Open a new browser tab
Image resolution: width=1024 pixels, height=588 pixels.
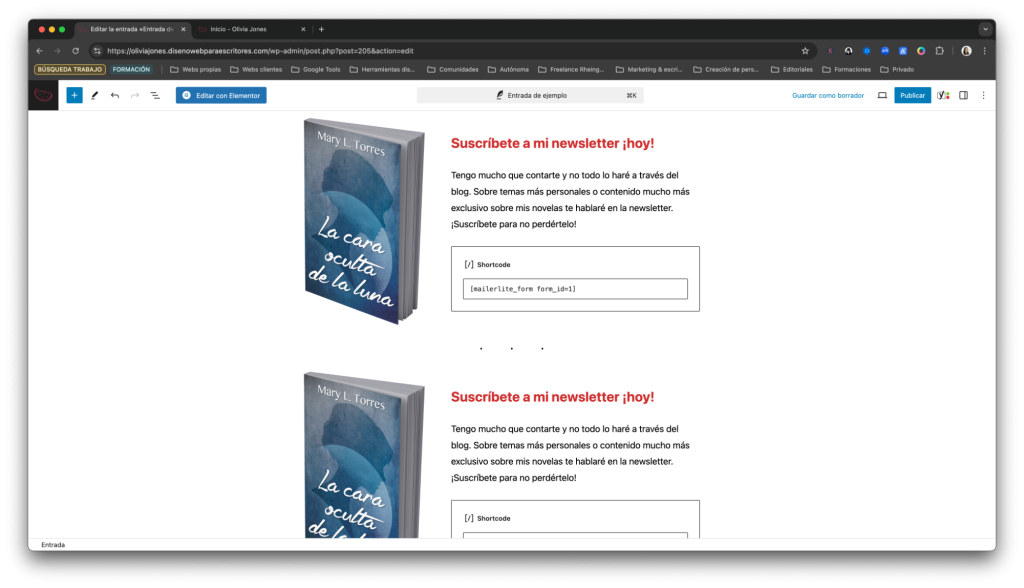coord(321,29)
